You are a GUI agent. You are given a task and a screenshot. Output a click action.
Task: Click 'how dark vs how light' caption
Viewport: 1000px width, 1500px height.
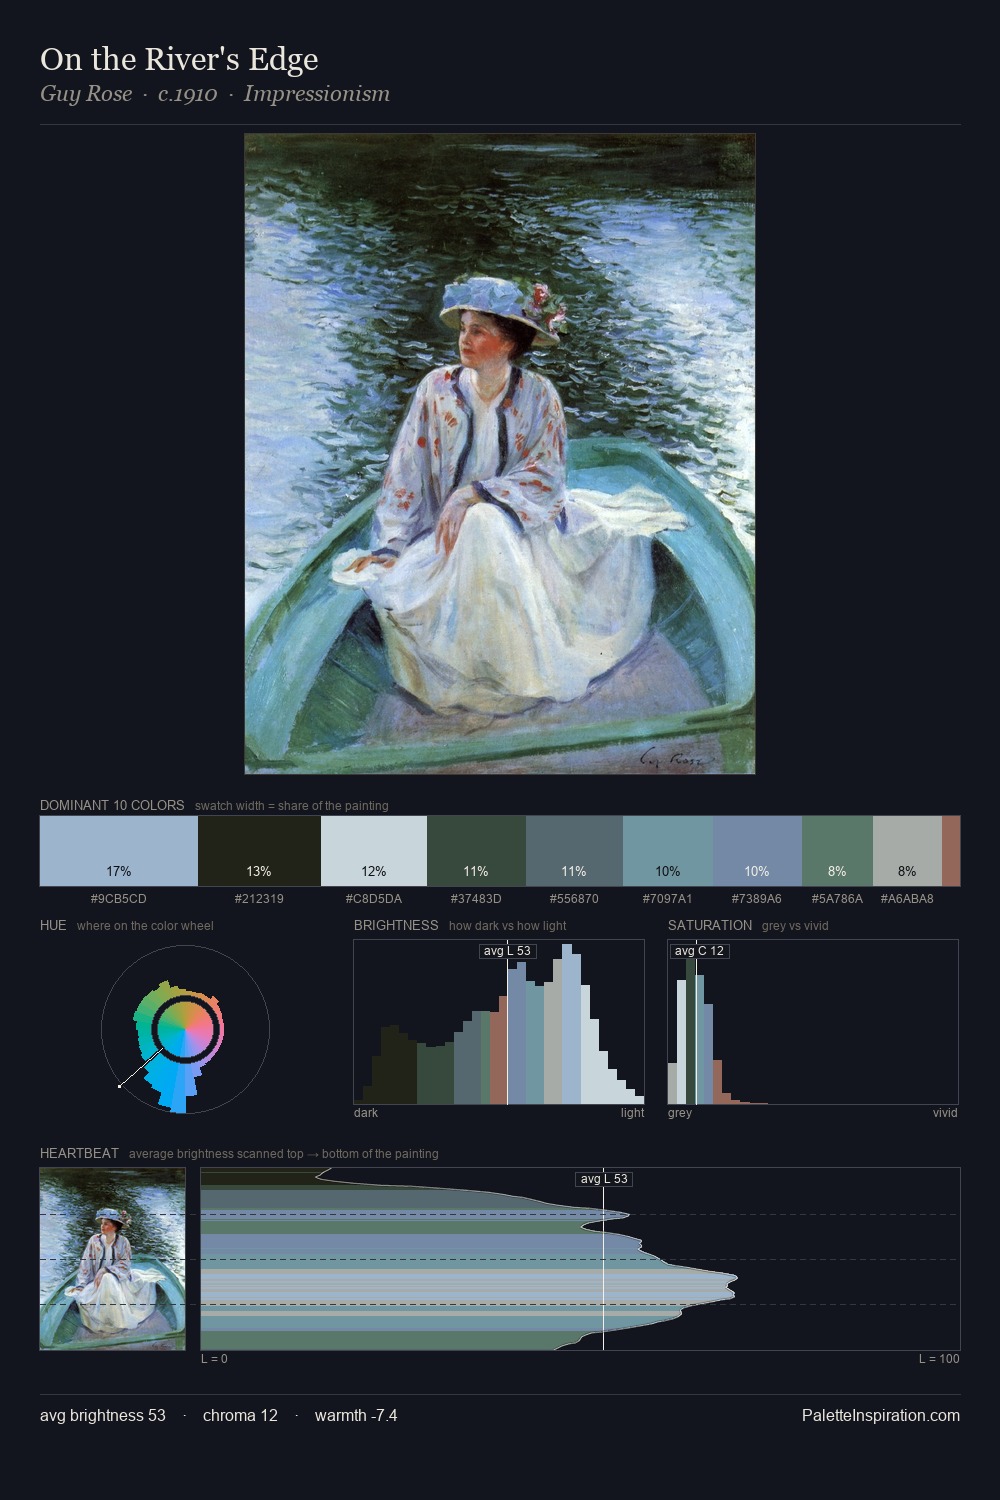(508, 926)
